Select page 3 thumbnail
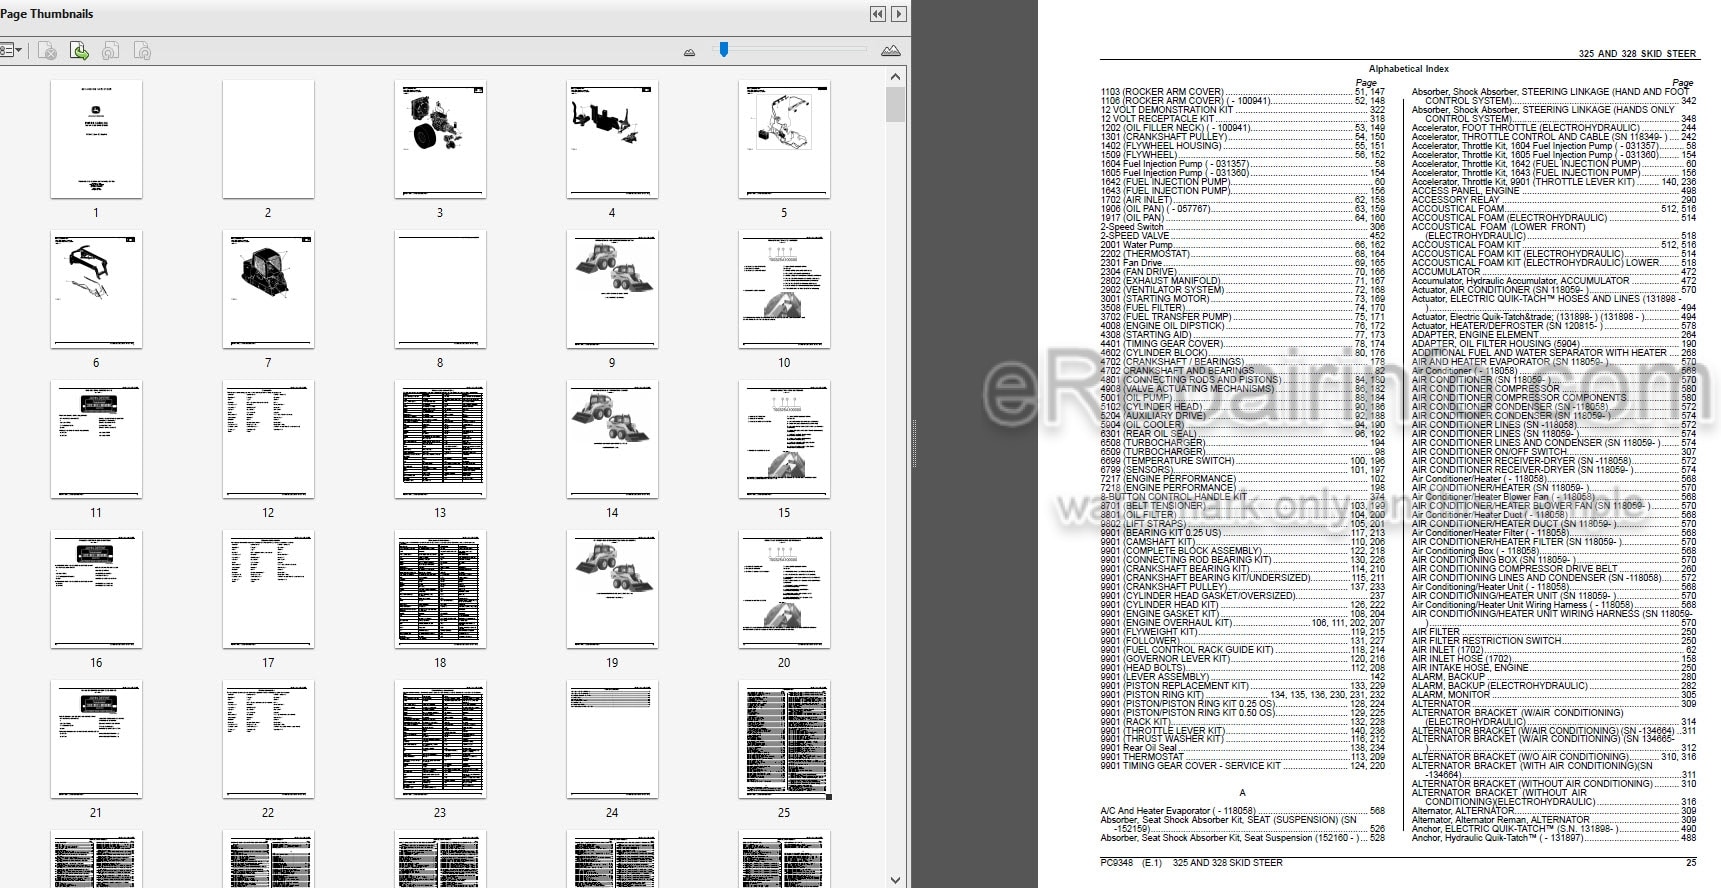1721x888 pixels. 440,139
